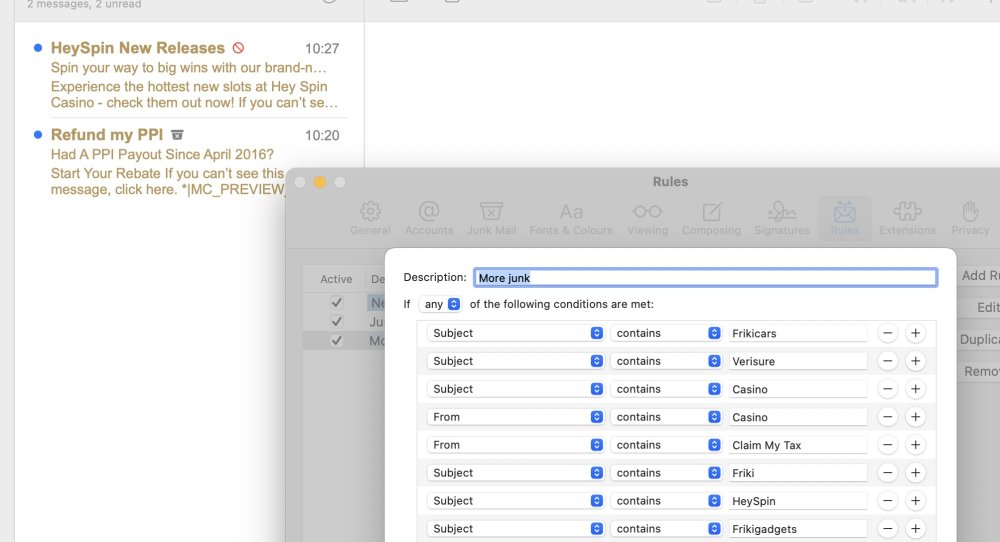Add a condition after the Friki row
Viewport: 1000px width, 542px height.
tap(915, 472)
